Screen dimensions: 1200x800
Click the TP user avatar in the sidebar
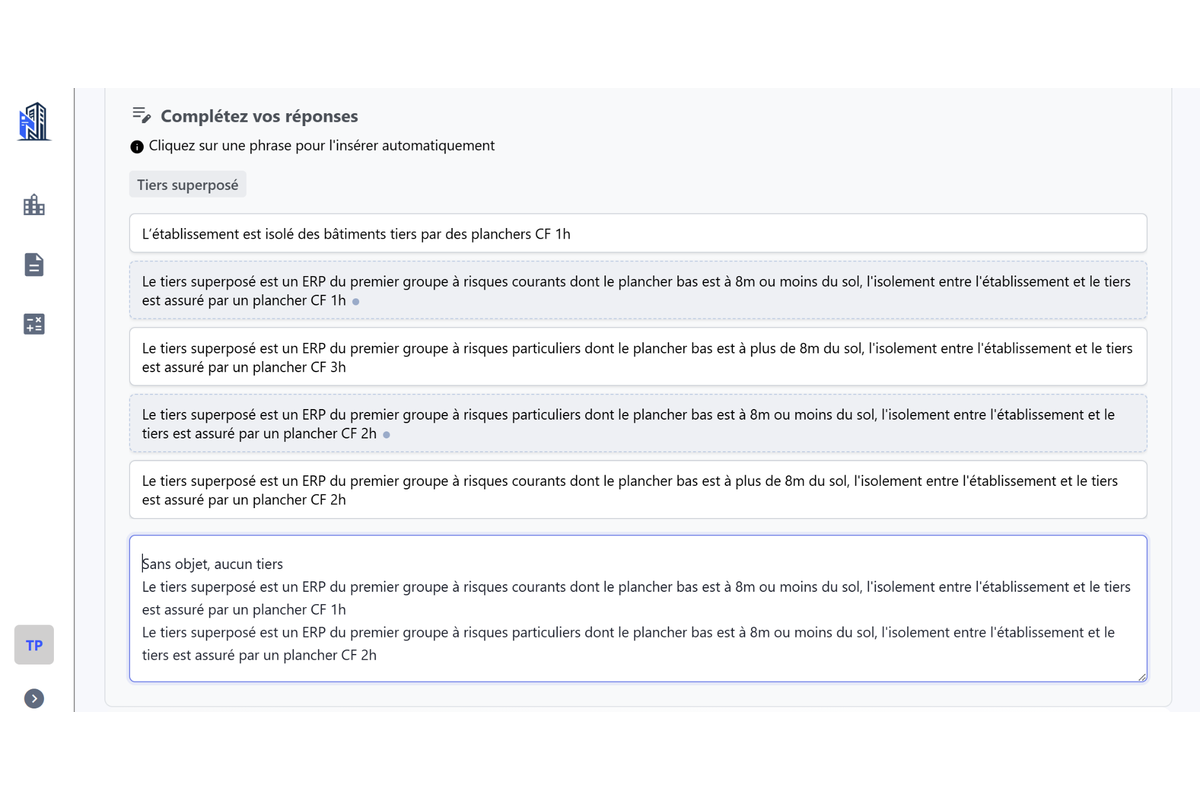pyautogui.click(x=33, y=645)
